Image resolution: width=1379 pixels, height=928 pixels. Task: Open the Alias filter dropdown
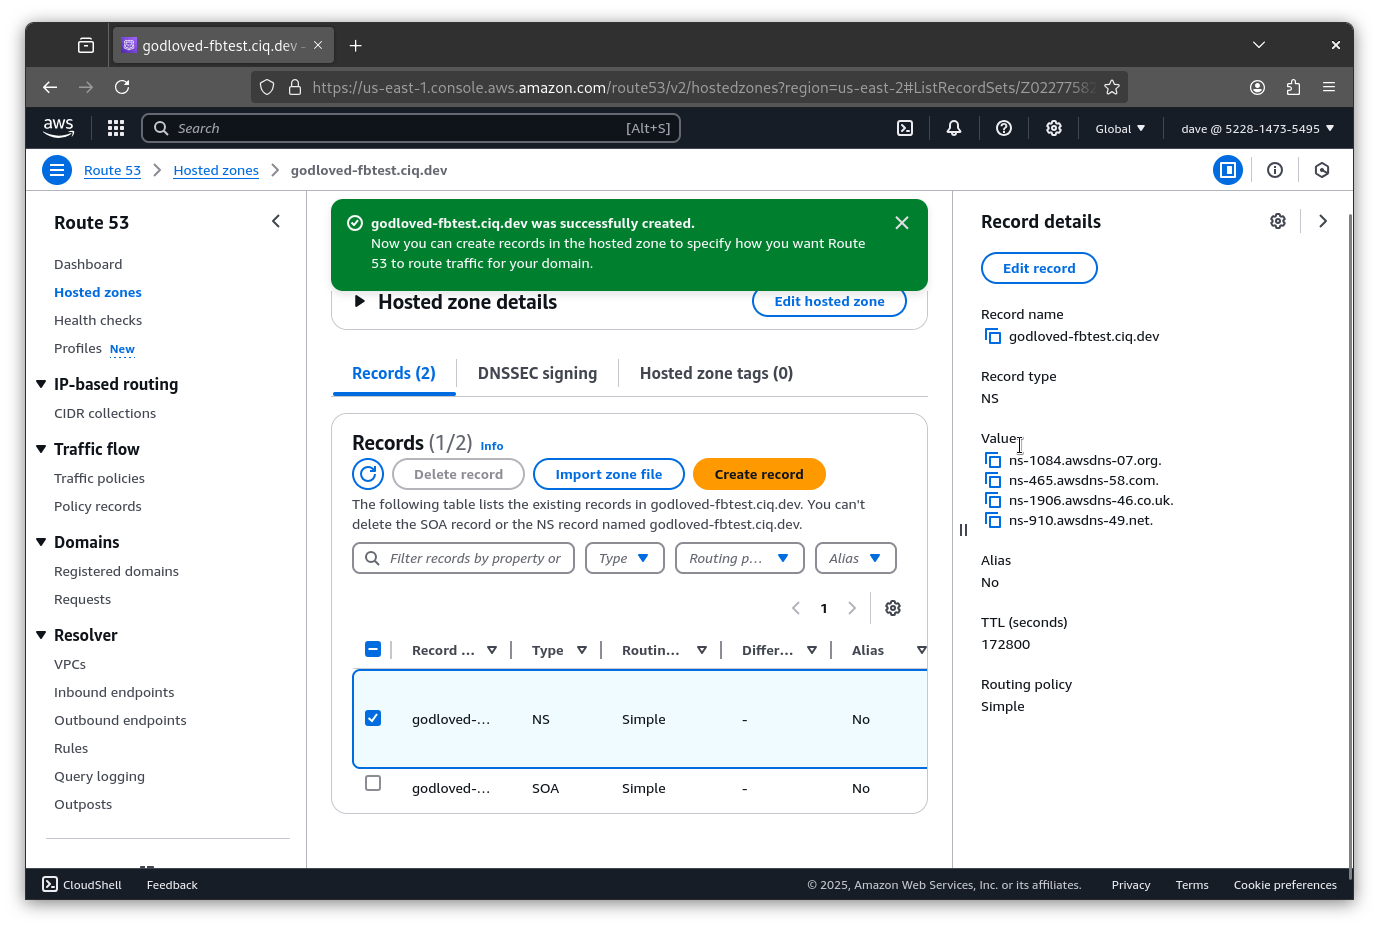point(856,558)
